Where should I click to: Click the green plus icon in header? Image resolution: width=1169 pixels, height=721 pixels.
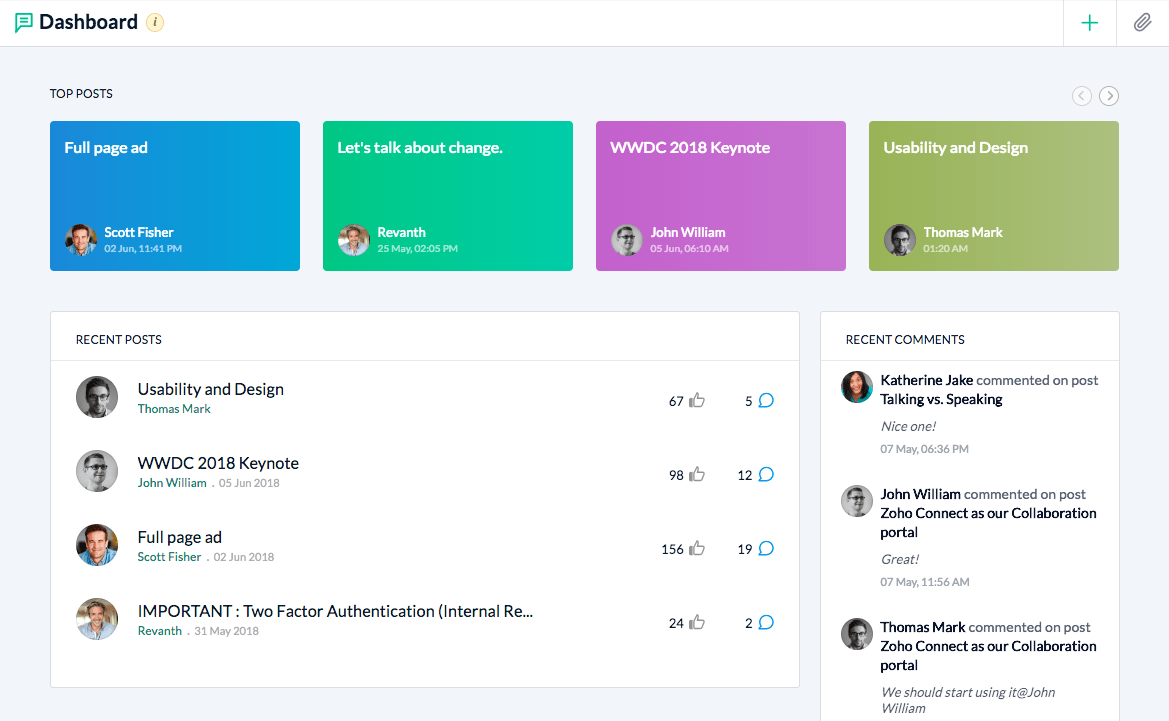(x=1089, y=23)
